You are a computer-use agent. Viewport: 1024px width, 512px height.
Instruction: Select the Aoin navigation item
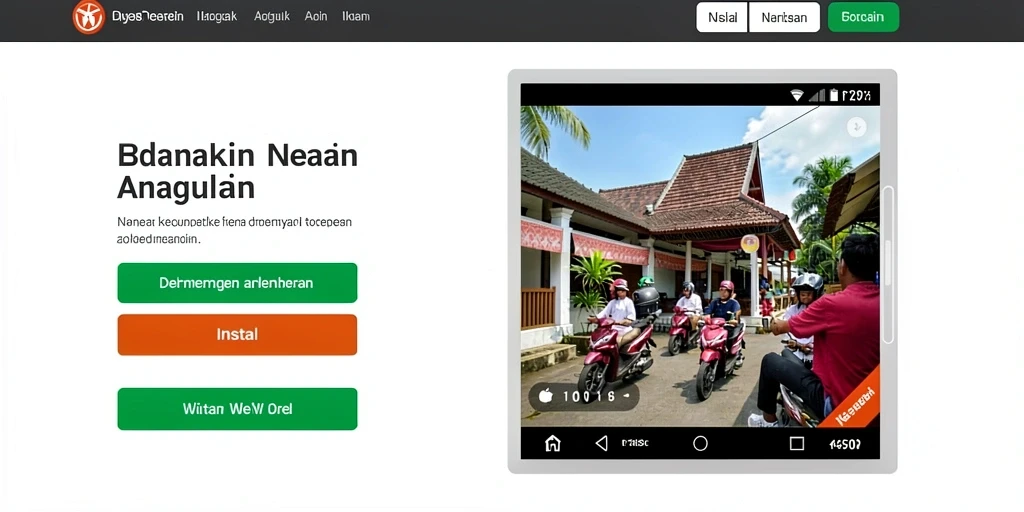pos(316,16)
